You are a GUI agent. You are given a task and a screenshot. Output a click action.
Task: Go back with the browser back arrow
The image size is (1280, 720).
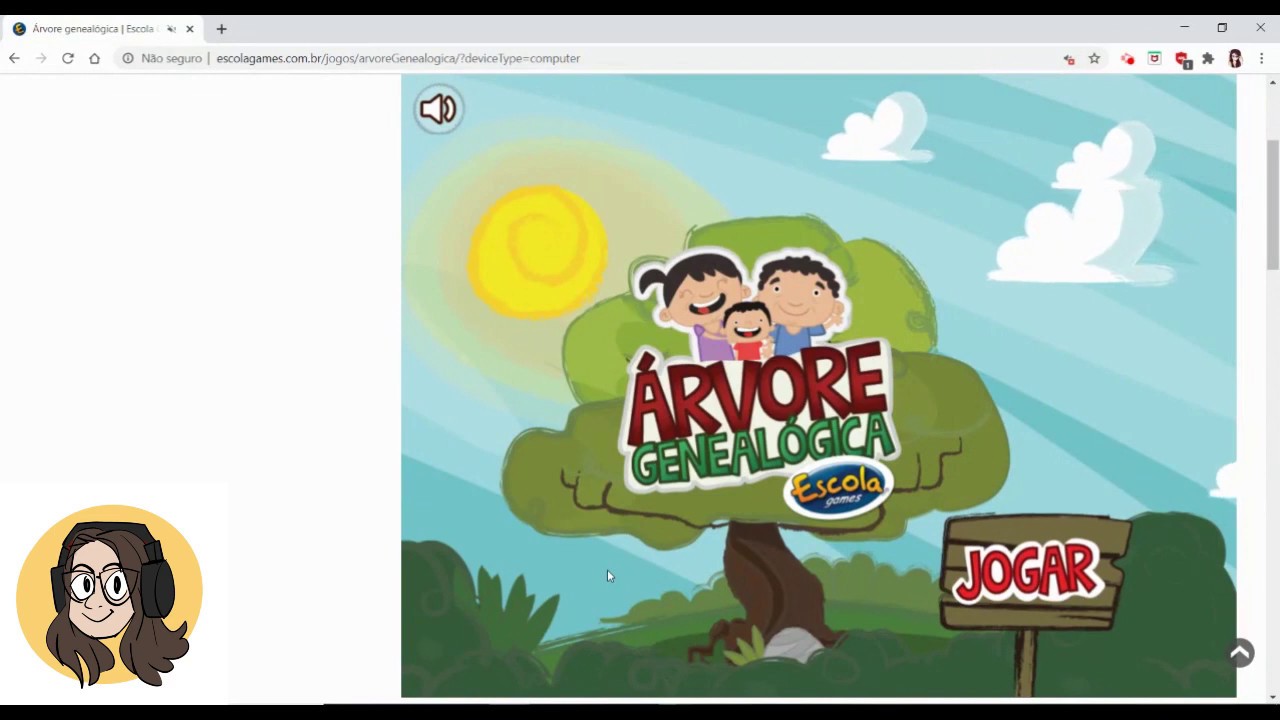[x=14, y=58]
